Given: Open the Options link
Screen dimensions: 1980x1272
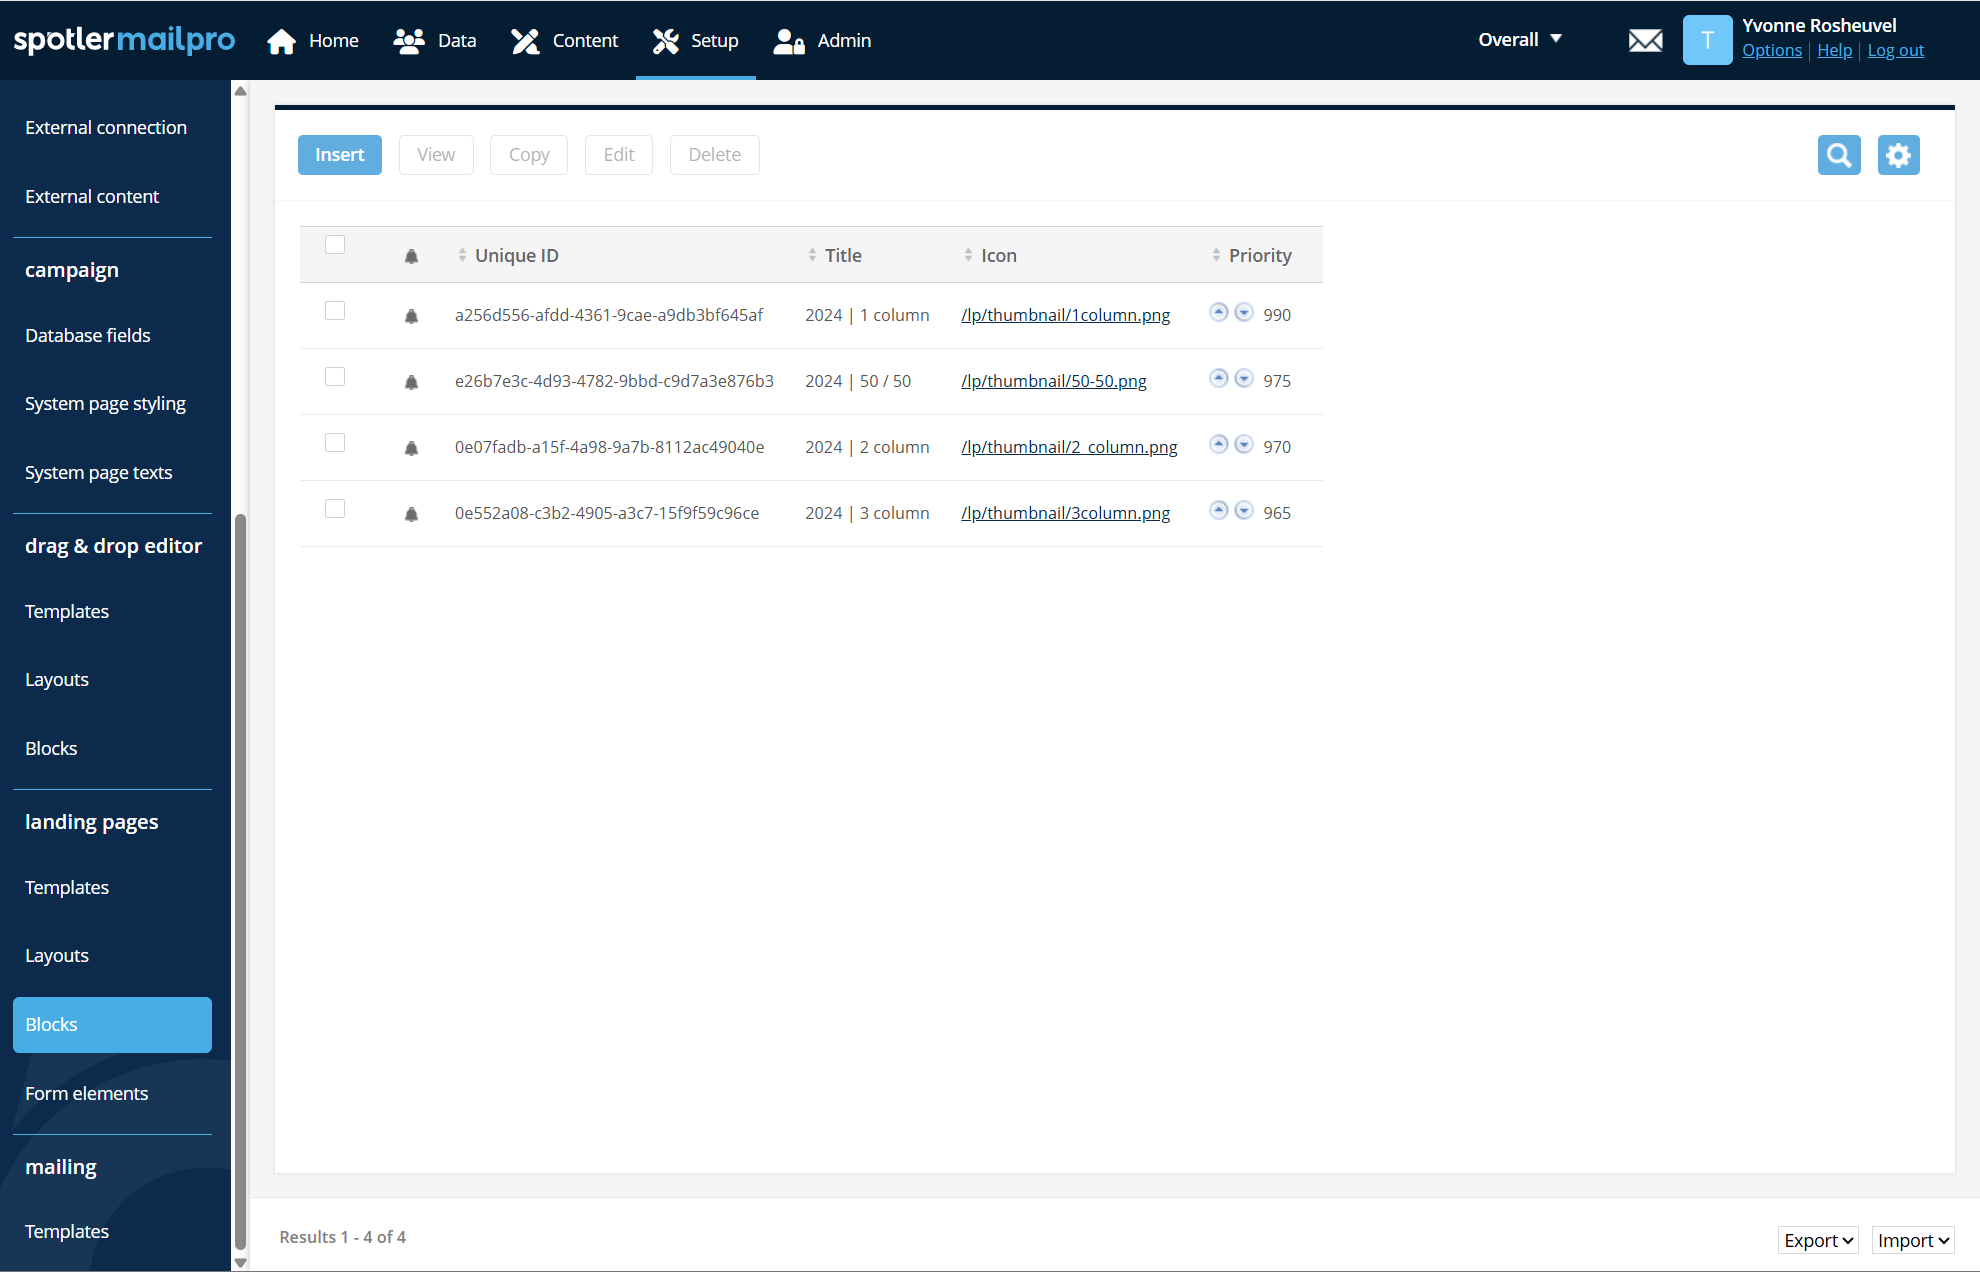Looking at the screenshot, I should tap(1772, 50).
